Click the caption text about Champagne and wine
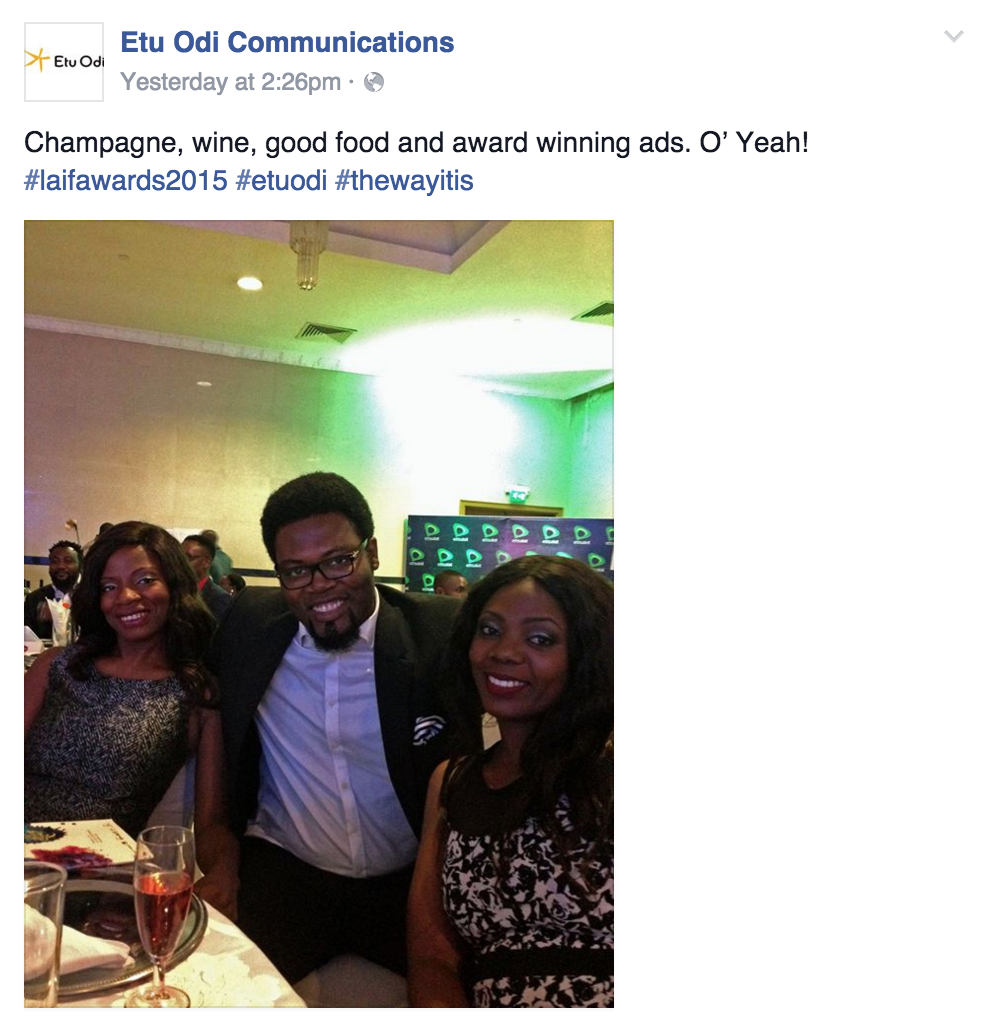This screenshot has width=984, height=1034. point(416,142)
